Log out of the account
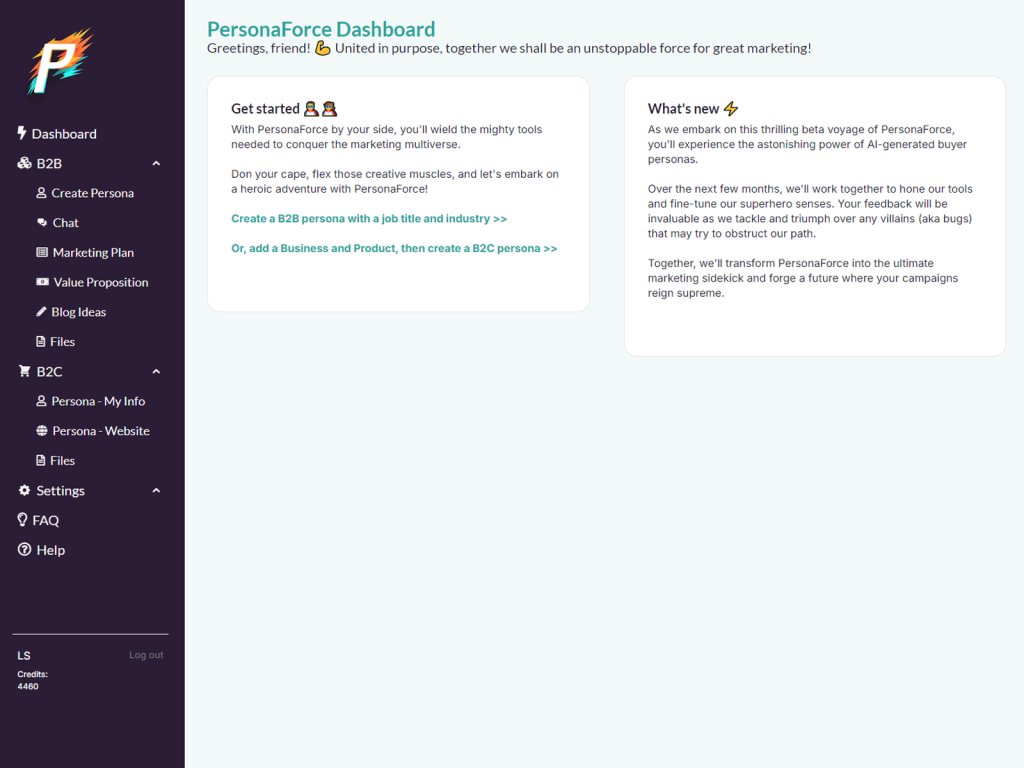This screenshot has width=1024, height=768. [146, 655]
